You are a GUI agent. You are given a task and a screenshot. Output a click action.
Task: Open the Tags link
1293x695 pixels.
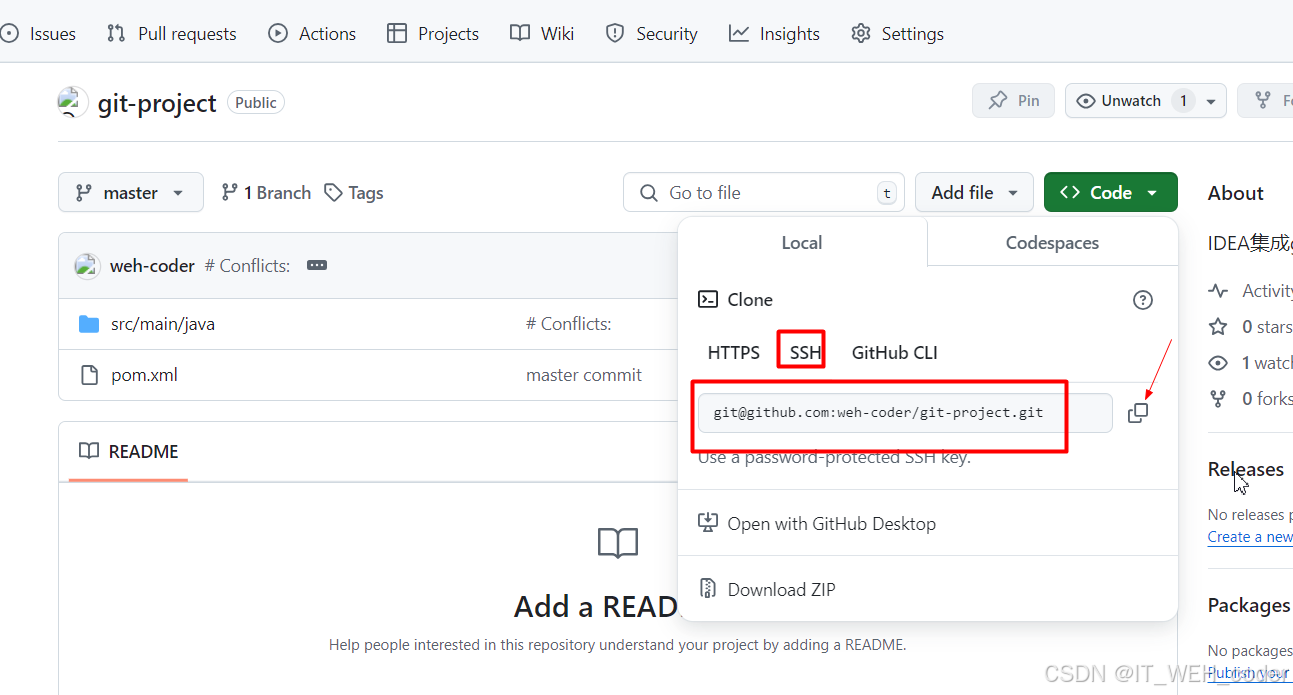[354, 192]
